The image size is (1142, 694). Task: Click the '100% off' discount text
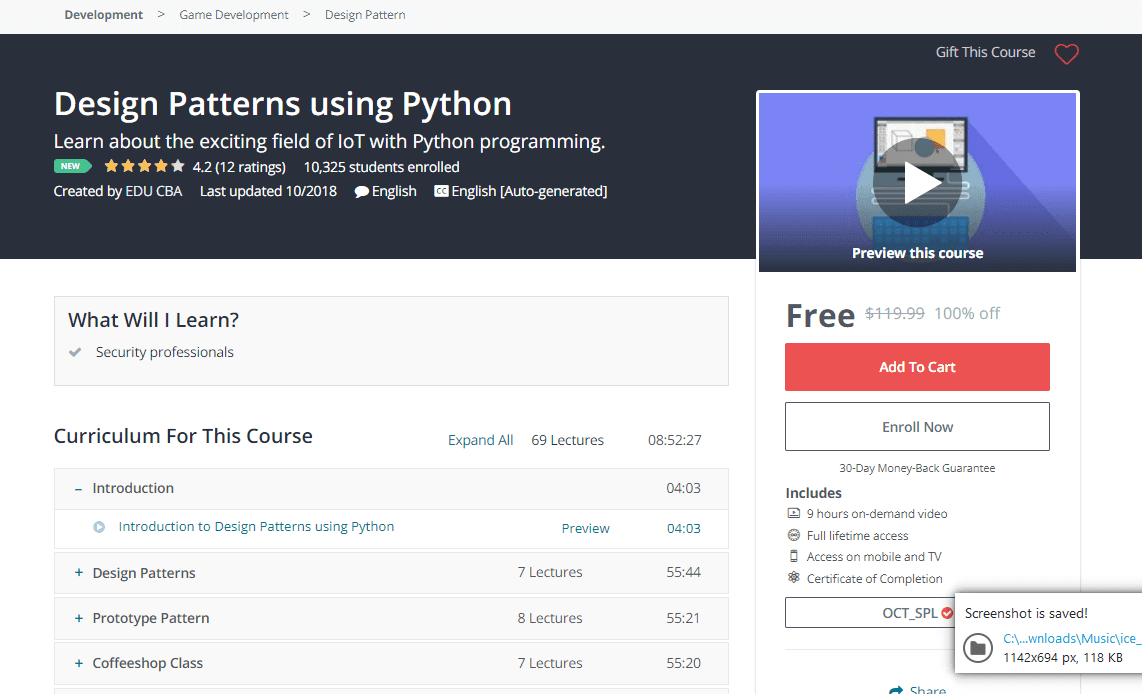pyautogui.click(x=967, y=313)
